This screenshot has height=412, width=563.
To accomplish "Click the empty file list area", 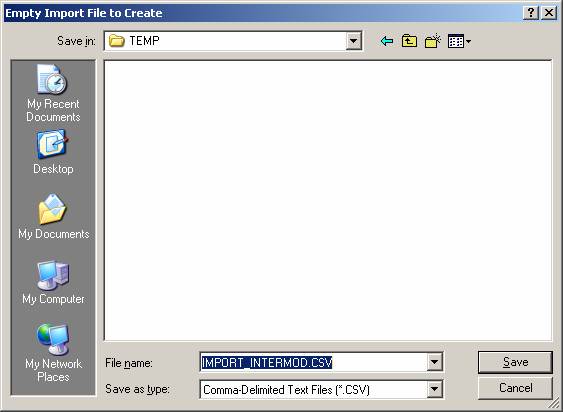I will [328, 200].
